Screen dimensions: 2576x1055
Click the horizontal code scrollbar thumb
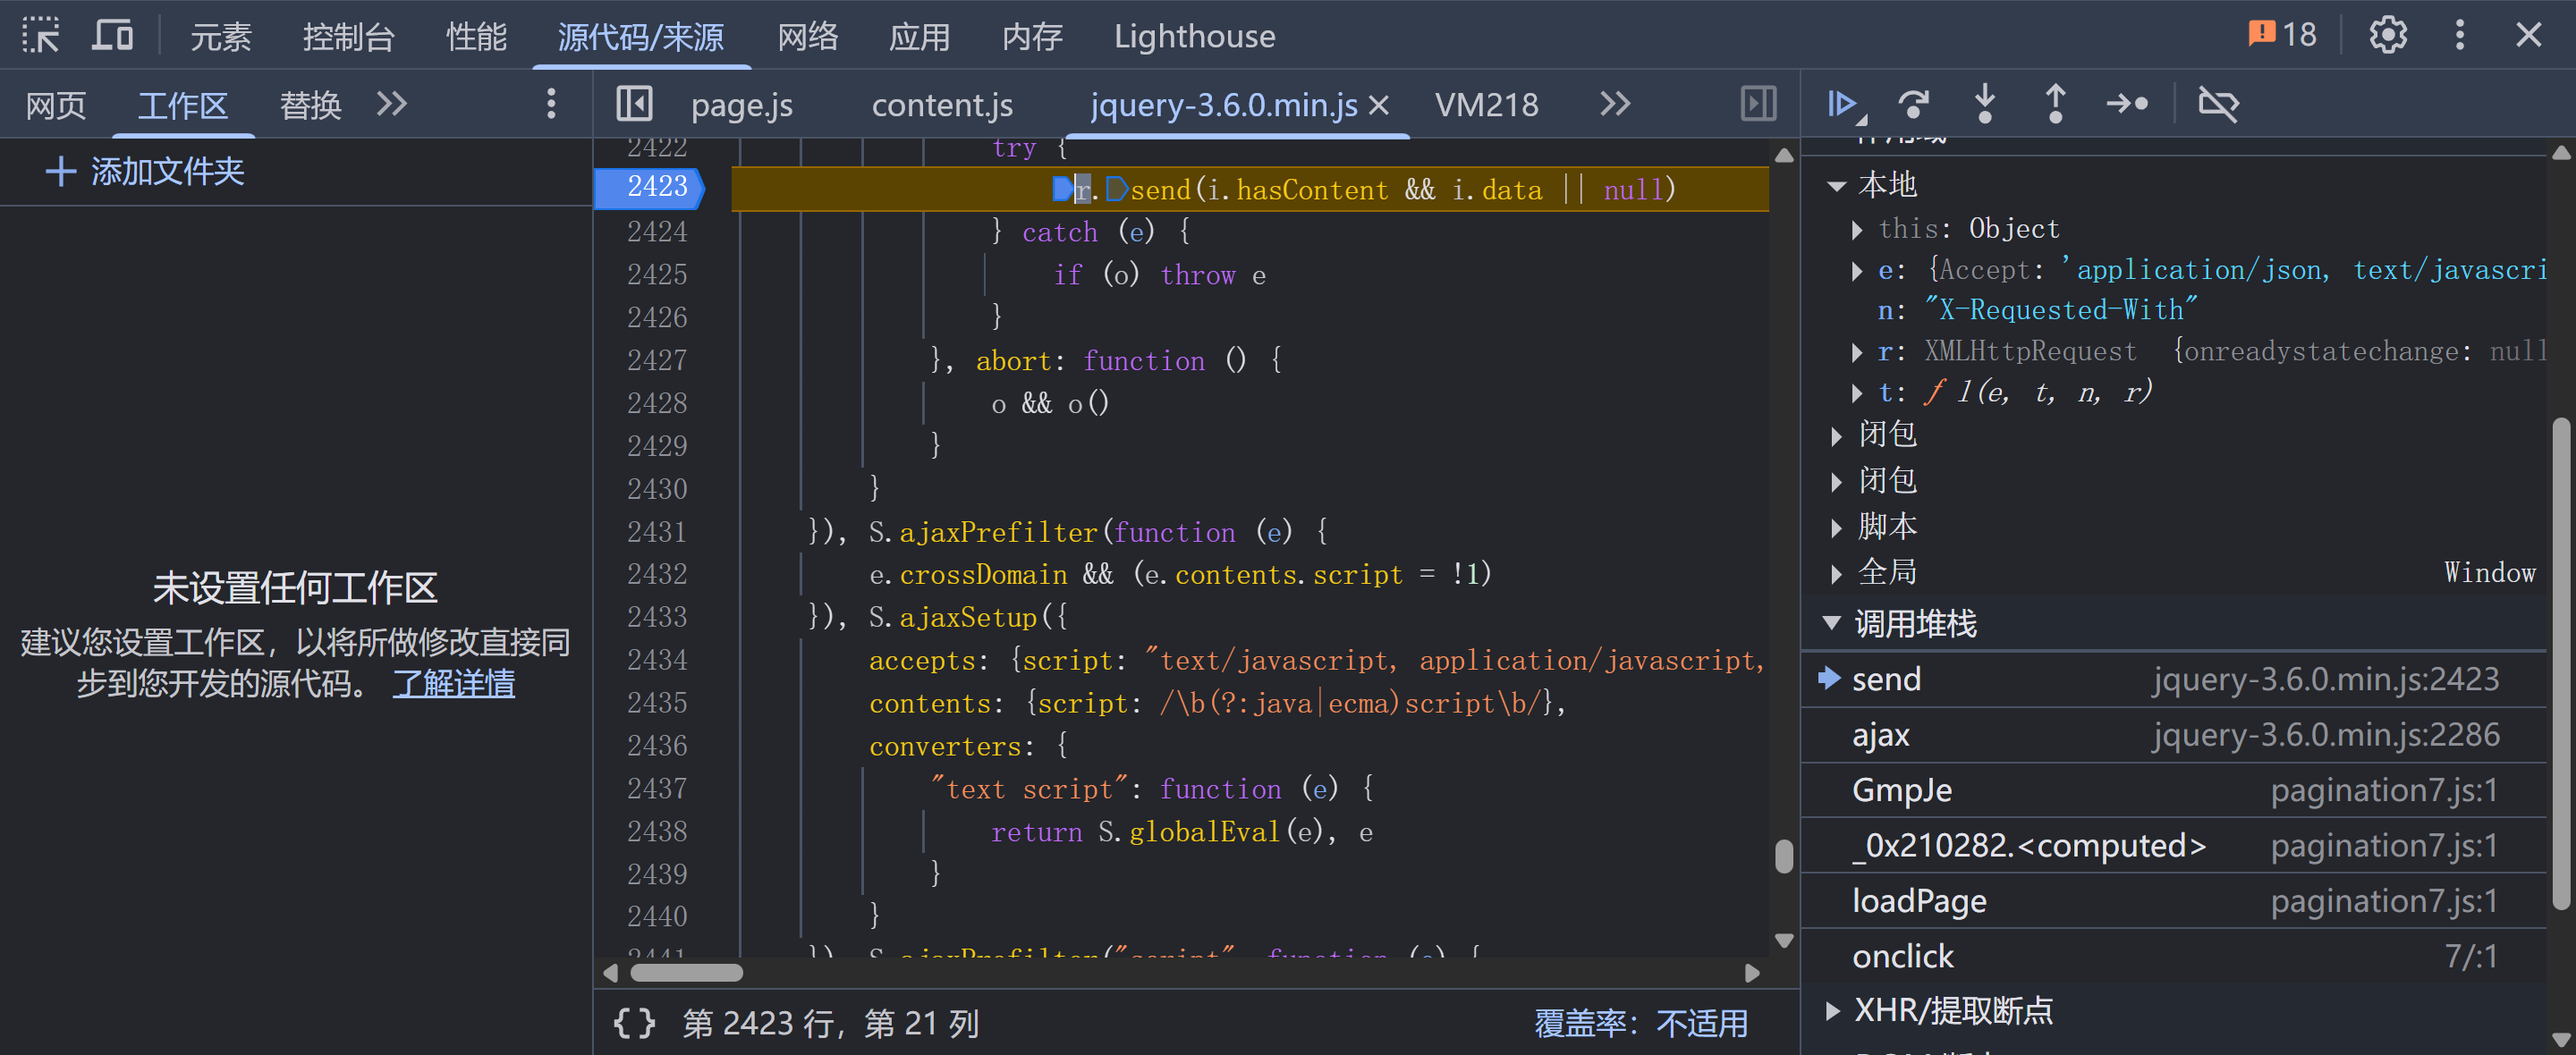click(x=686, y=973)
